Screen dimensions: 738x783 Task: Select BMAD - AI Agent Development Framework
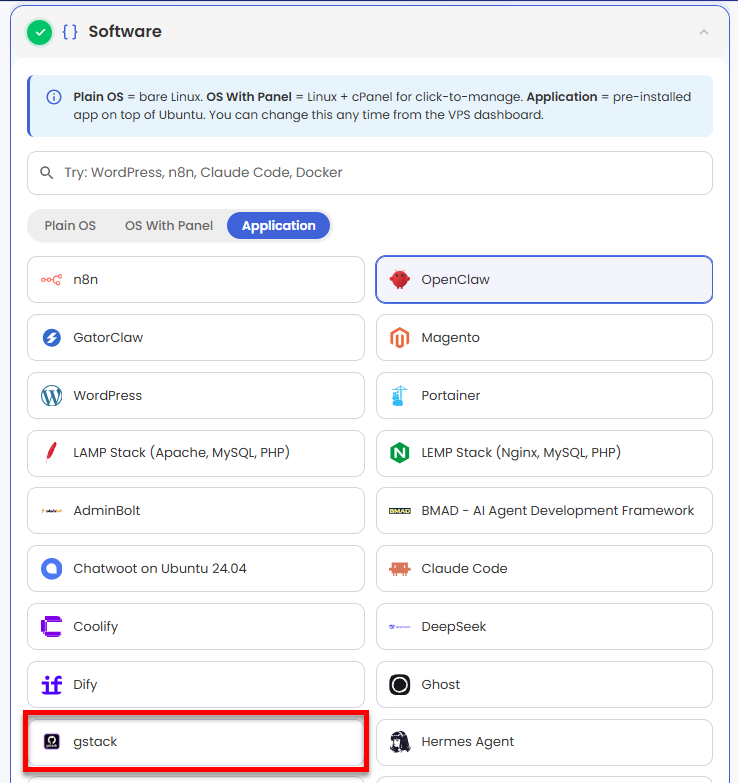[x=544, y=510]
